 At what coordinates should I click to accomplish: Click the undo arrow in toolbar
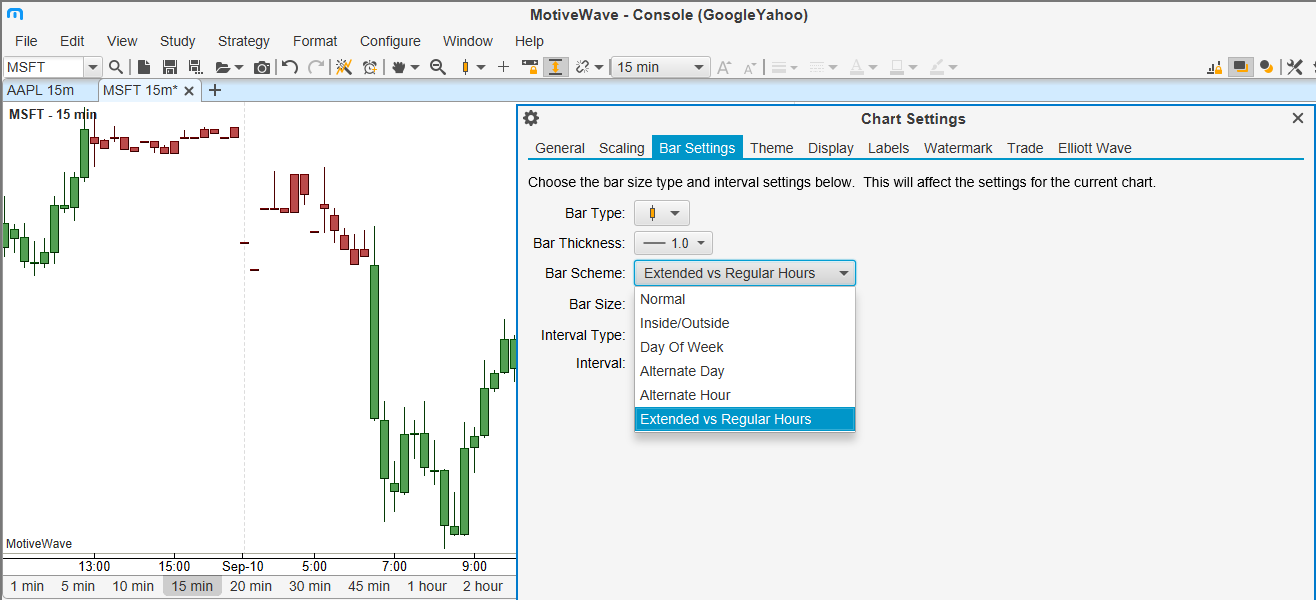[290, 67]
